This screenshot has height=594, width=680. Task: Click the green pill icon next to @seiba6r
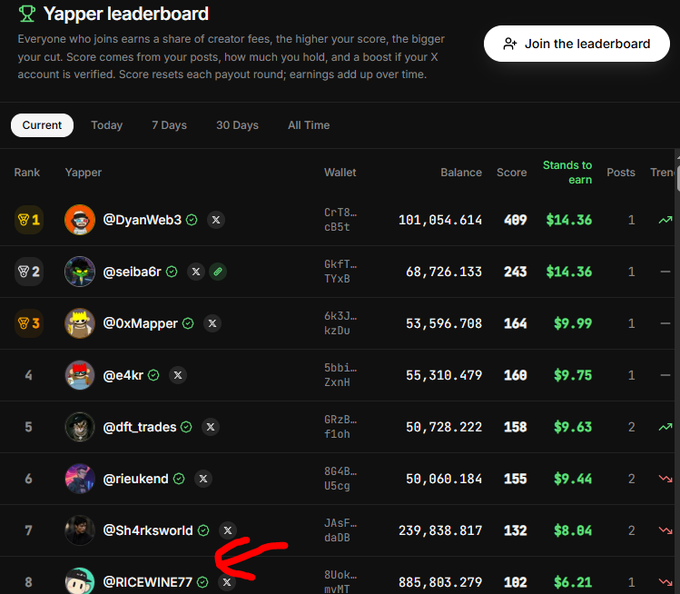point(218,272)
